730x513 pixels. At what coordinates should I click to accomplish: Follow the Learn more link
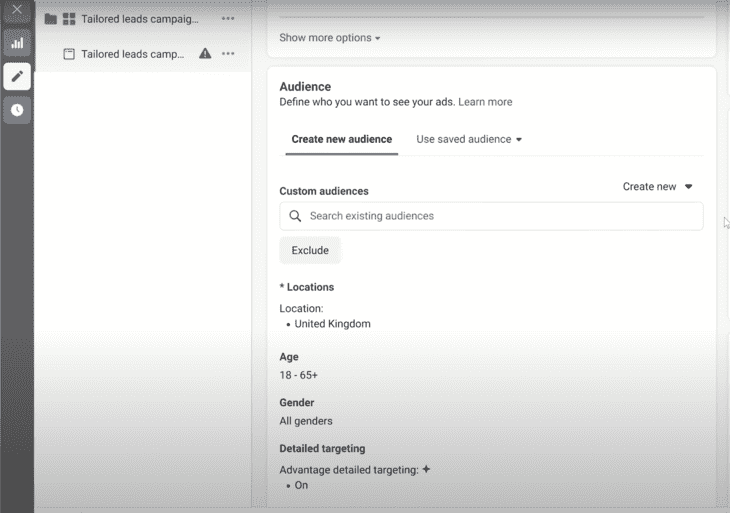(485, 102)
